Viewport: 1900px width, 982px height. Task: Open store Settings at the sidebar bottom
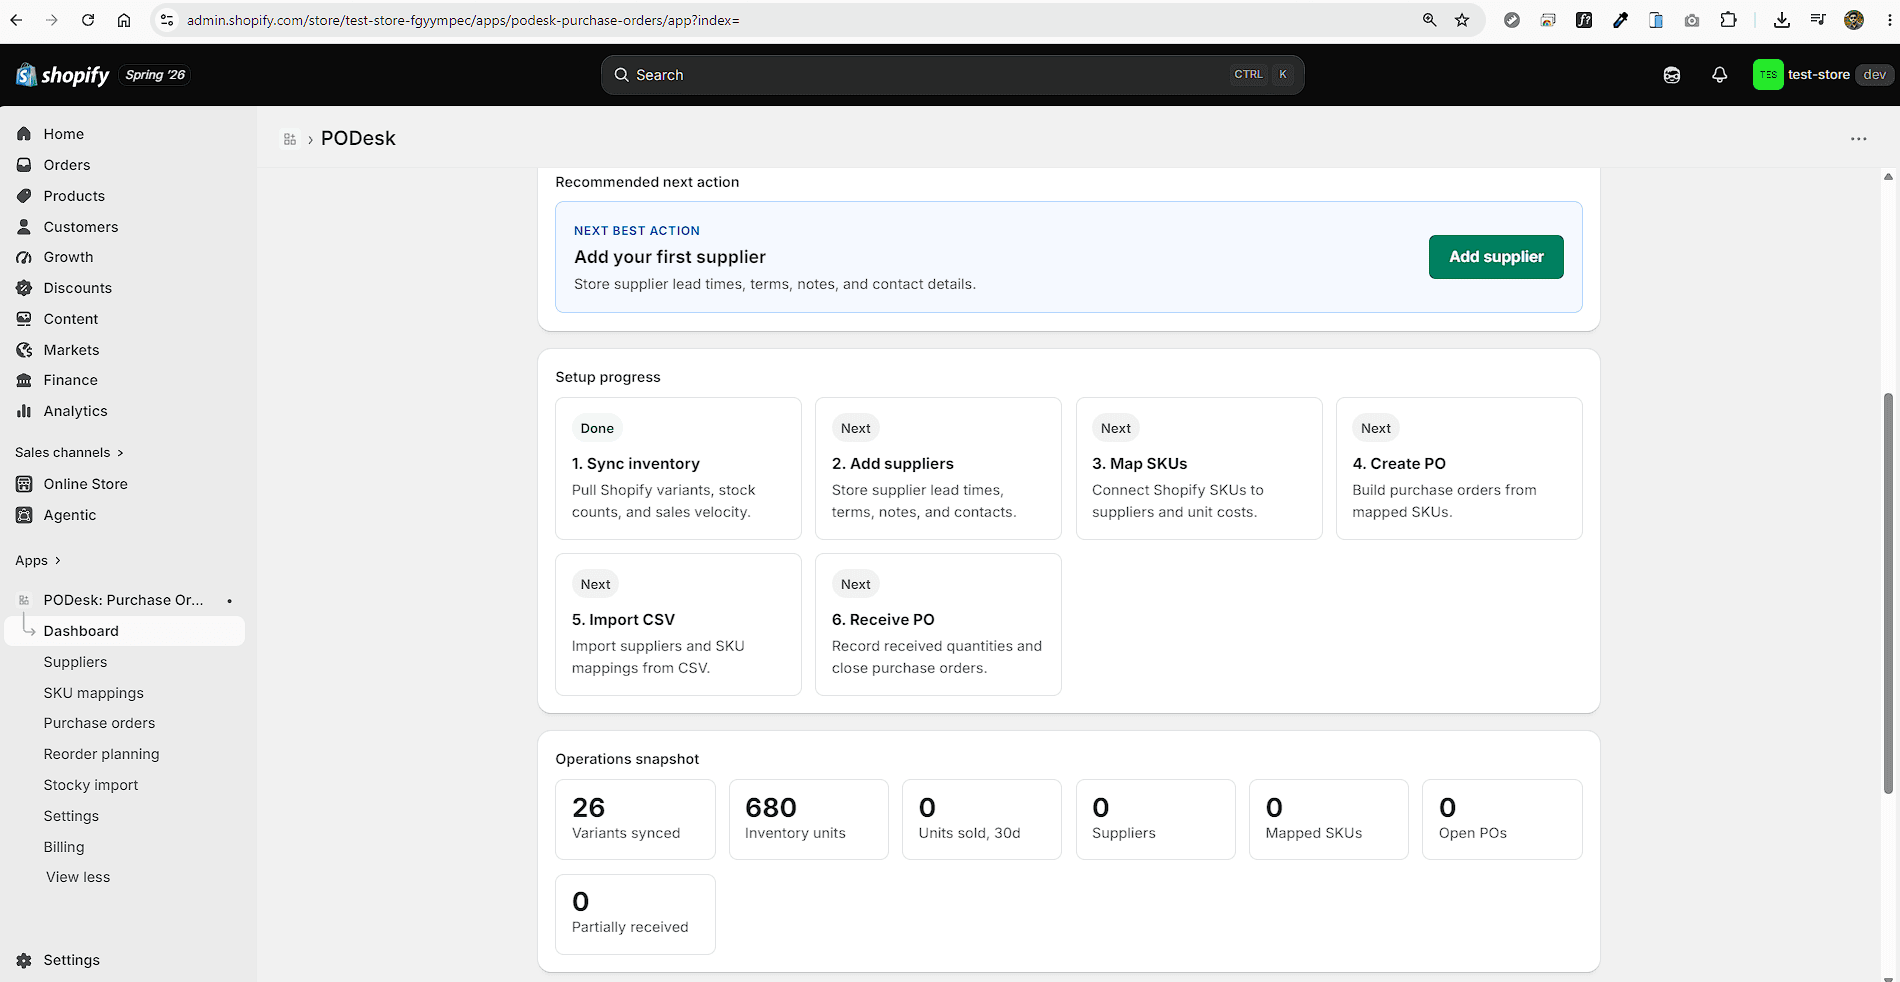point(71,960)
